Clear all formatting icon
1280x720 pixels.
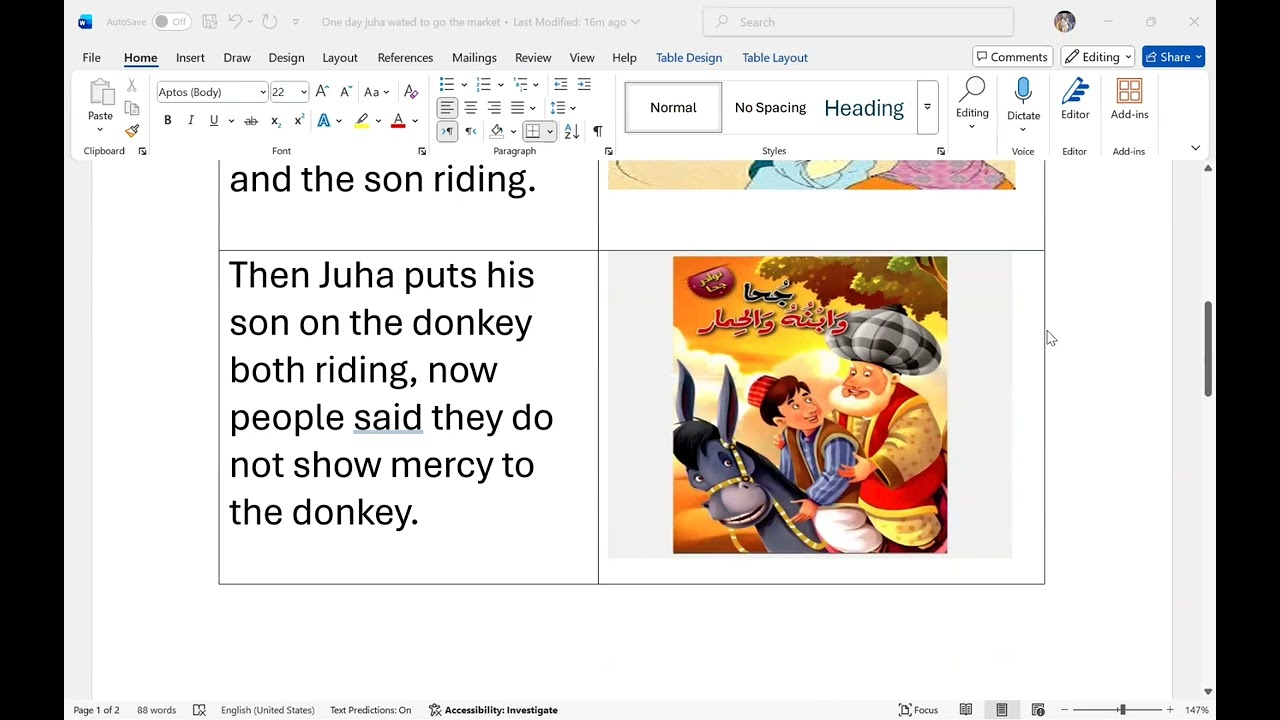click(x=411, y=92)
